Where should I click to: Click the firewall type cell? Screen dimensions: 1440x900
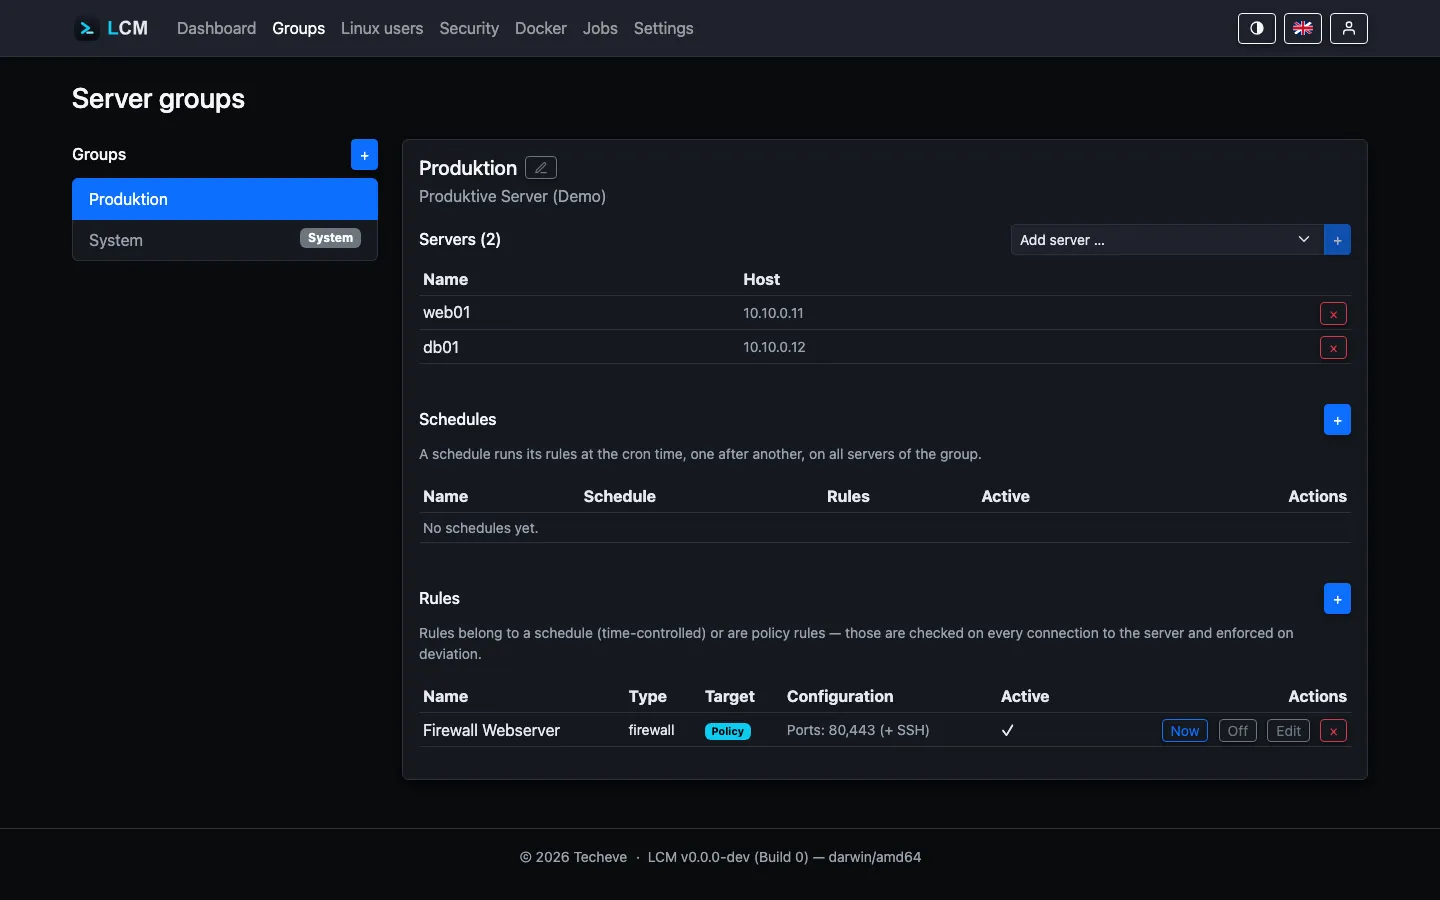click(x=652, y=730)
